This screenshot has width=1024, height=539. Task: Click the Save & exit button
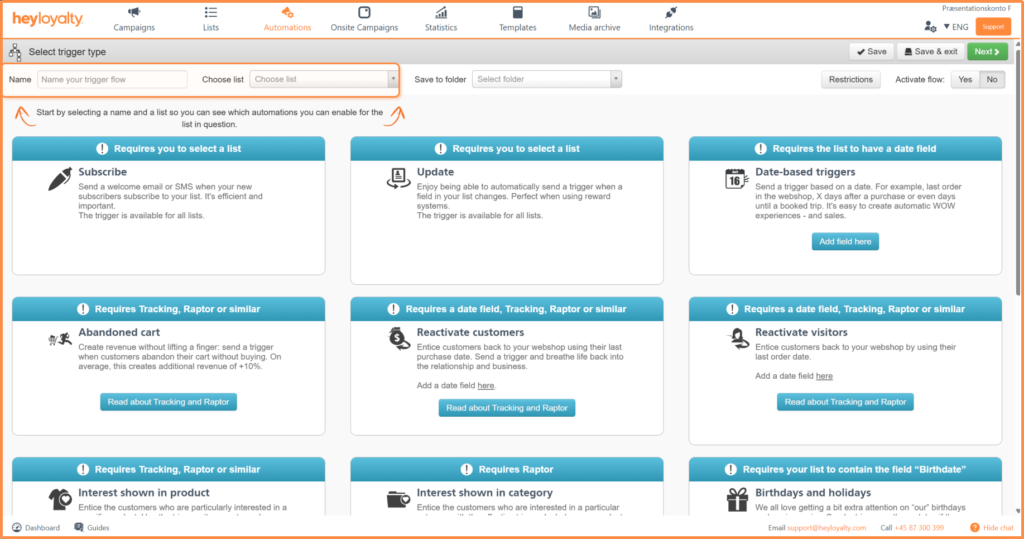pyautogui.click(x=929, y=51)
